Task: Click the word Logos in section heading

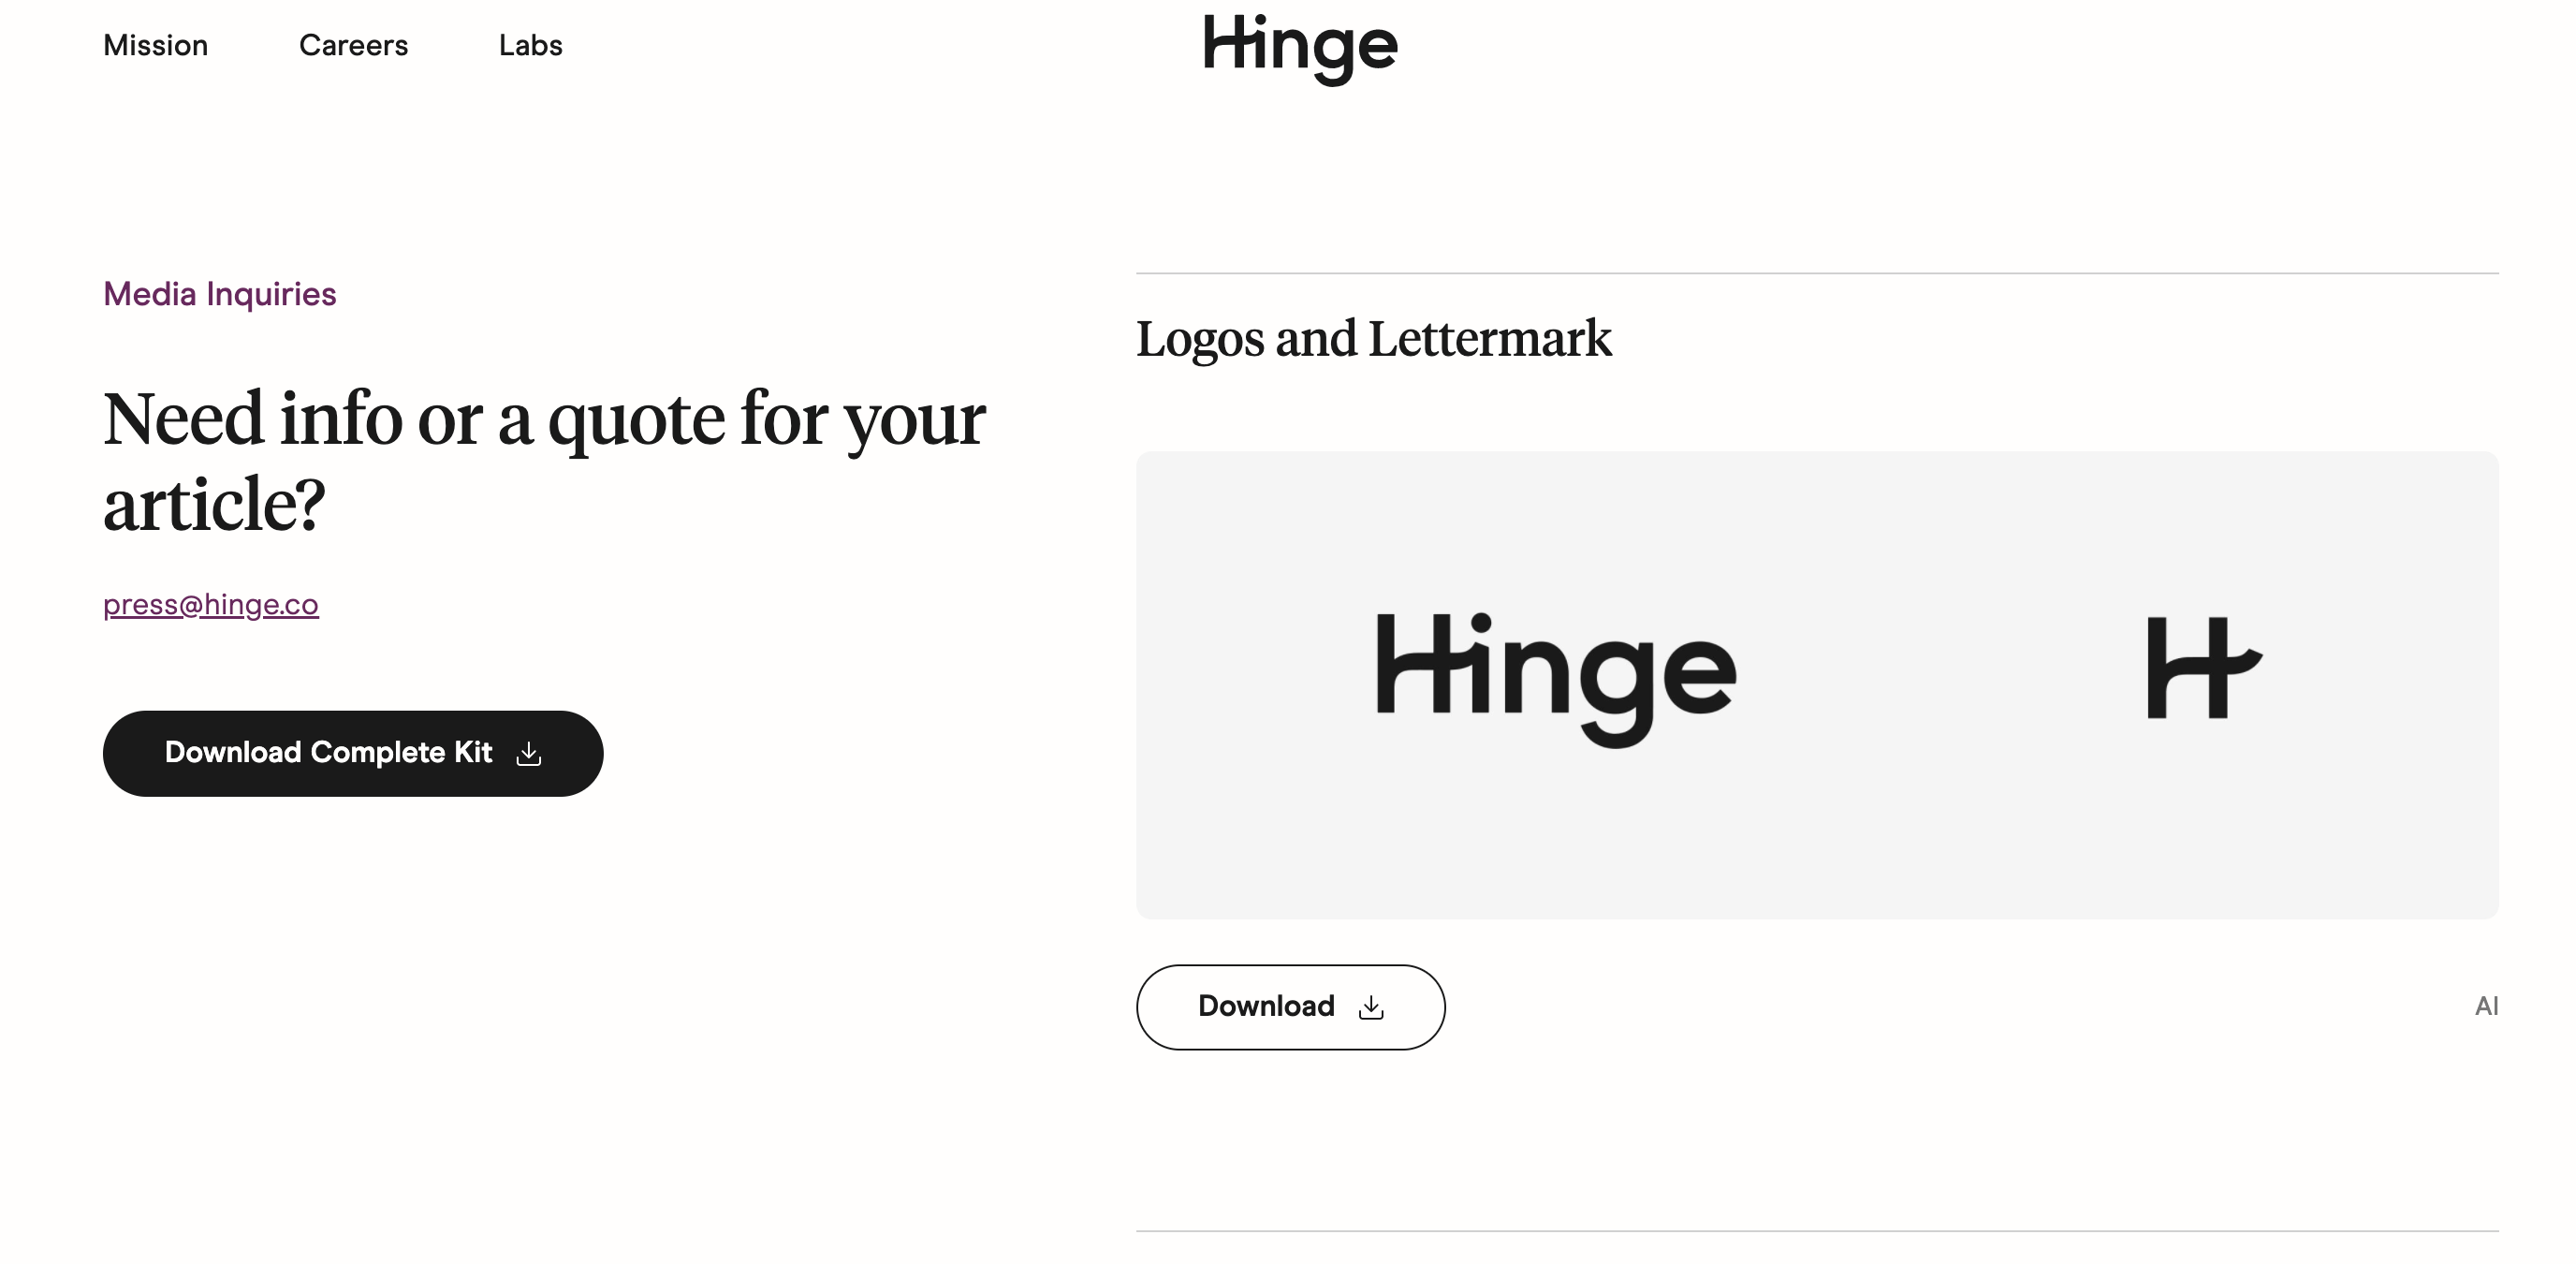Action: pos(1200,339)
